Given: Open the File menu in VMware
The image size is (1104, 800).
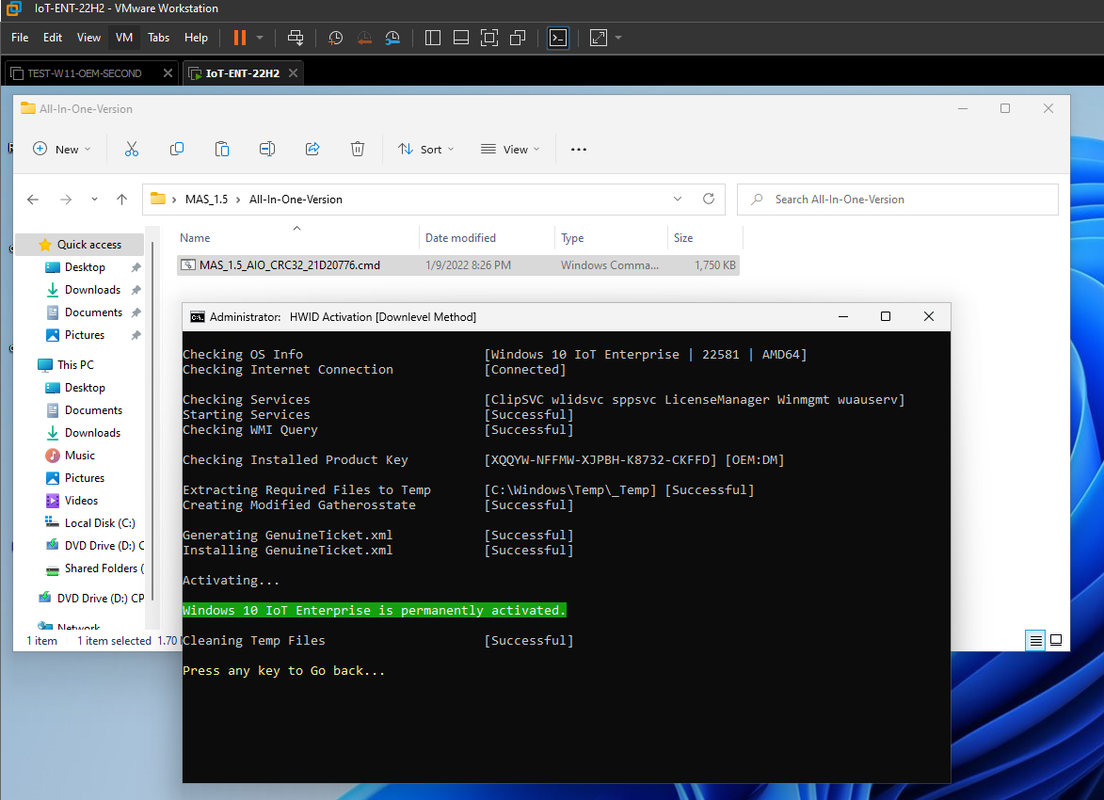Looking at the screenshot, I should (20, 38).
